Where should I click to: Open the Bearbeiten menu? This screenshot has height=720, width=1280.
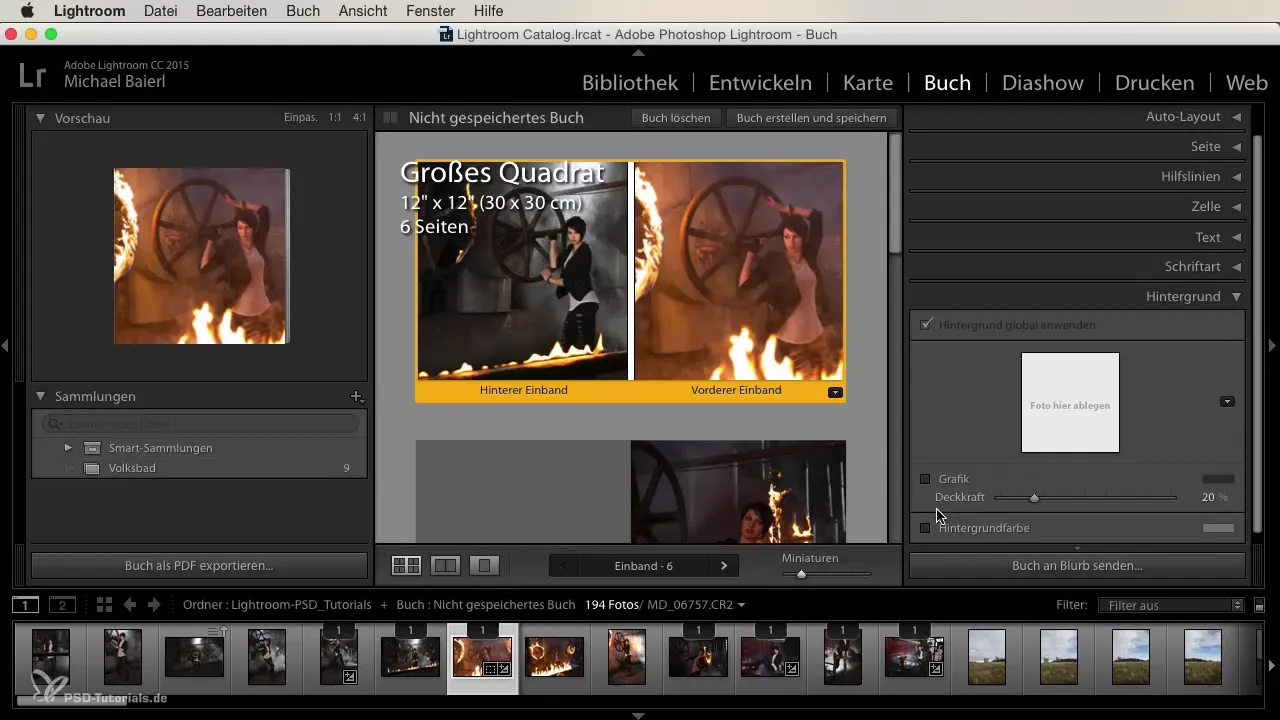[232, 11]
